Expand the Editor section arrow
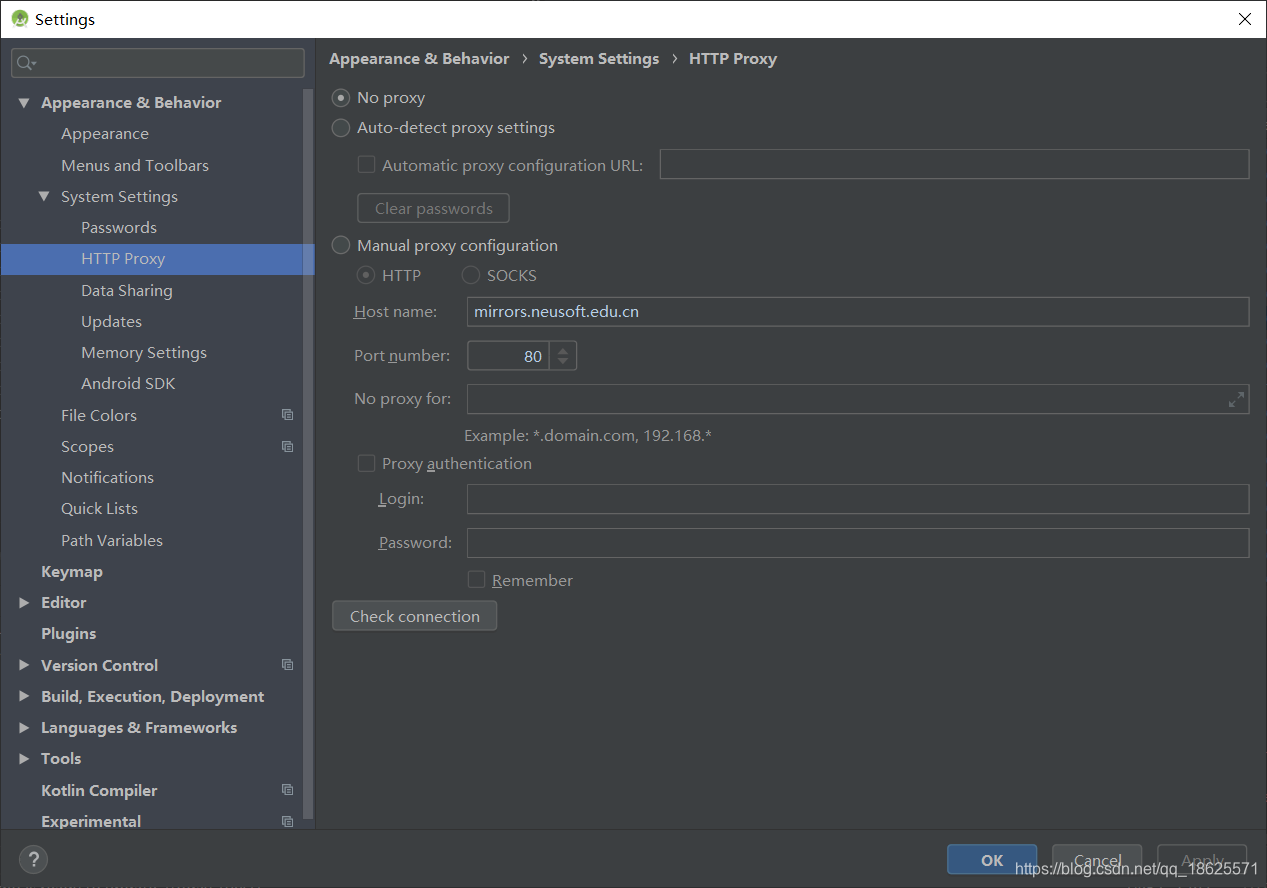Viewport: 1267px width, 888px height. (24, 603)
